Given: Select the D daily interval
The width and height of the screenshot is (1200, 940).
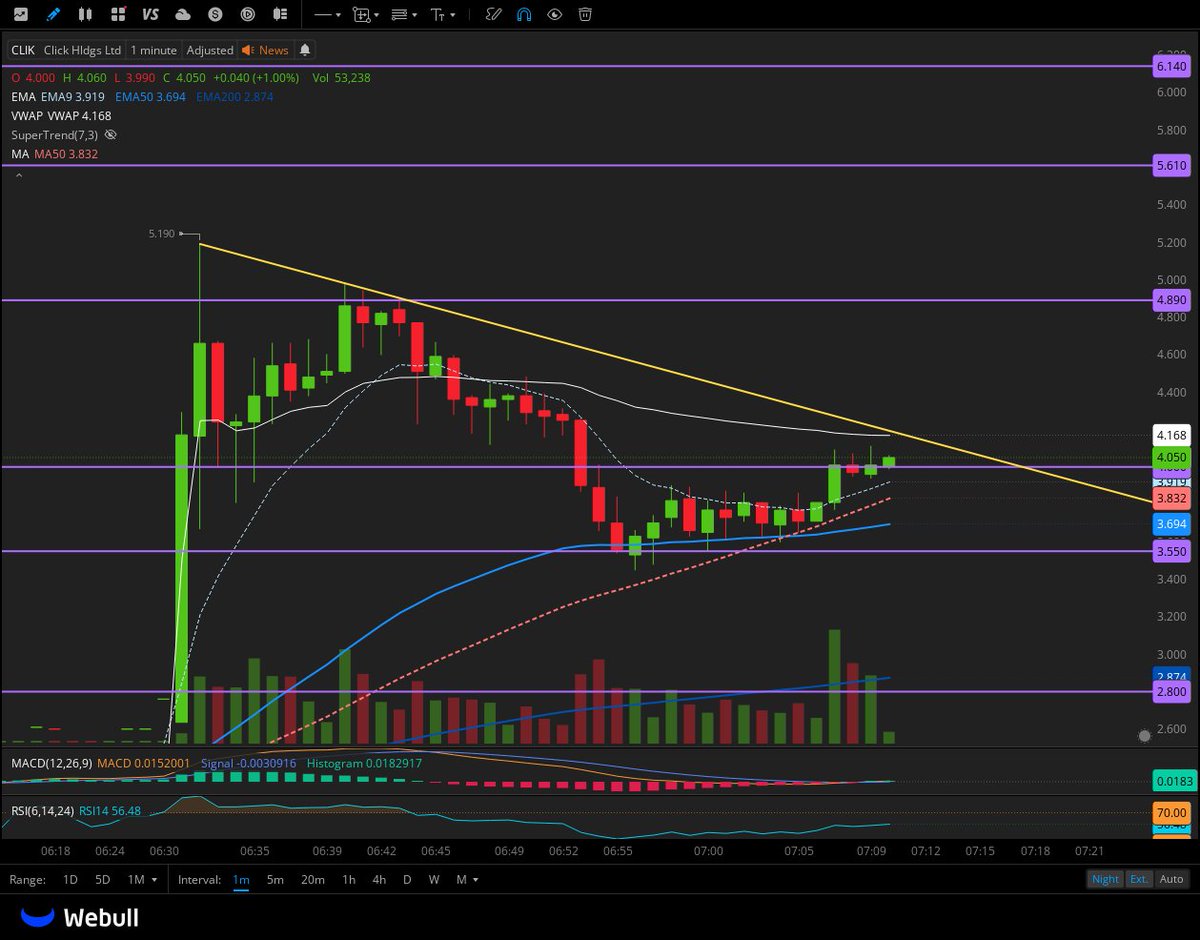Looking at the screenshot, I should tap(407, 880).
